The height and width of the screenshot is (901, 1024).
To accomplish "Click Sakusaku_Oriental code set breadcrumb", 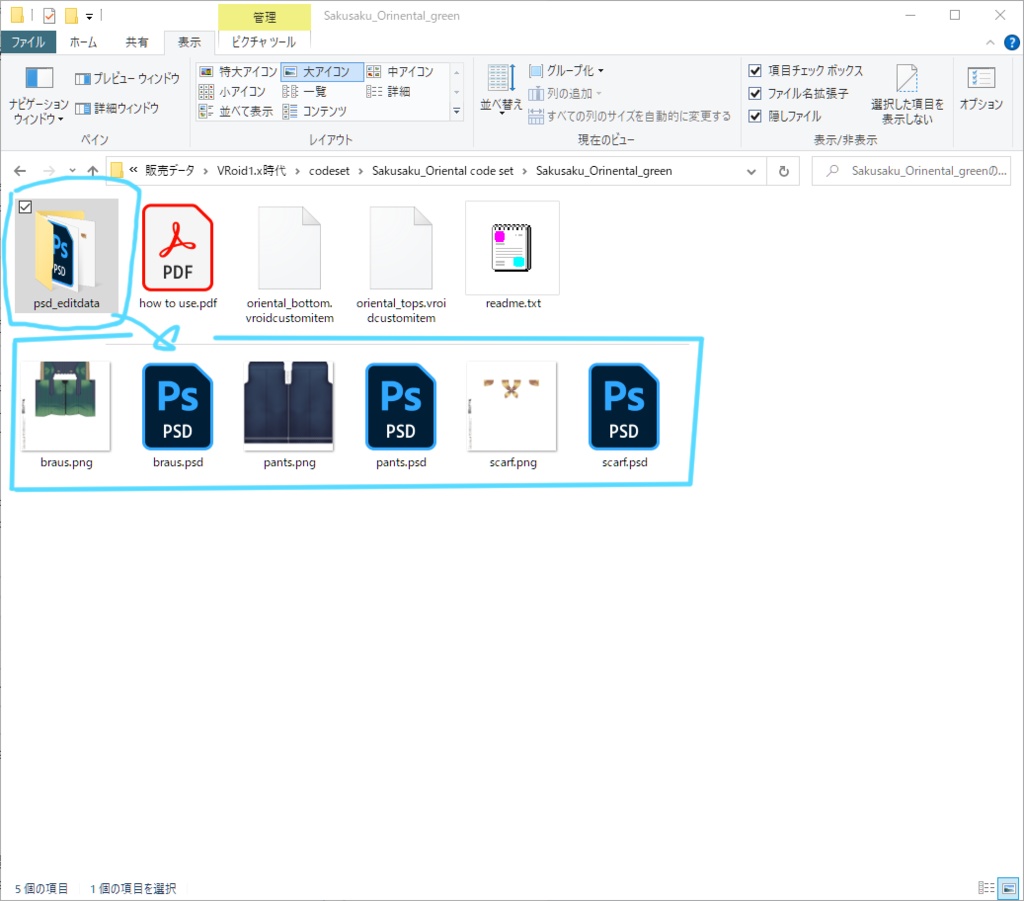I will pyautogui.click(x=443, y=171).
